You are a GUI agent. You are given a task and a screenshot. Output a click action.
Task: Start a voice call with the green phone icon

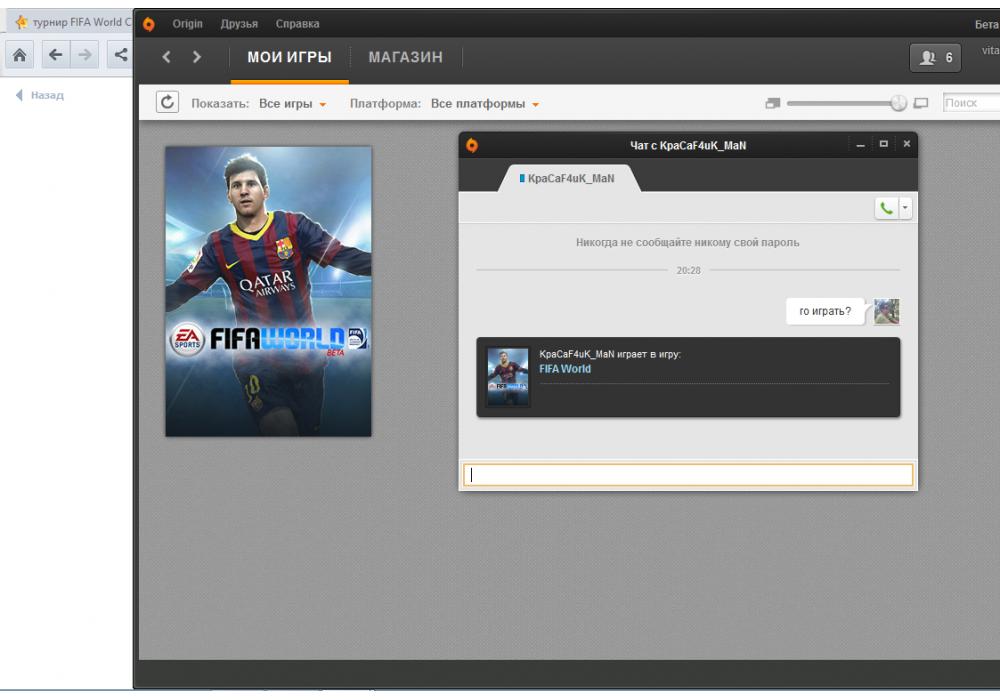886,208
